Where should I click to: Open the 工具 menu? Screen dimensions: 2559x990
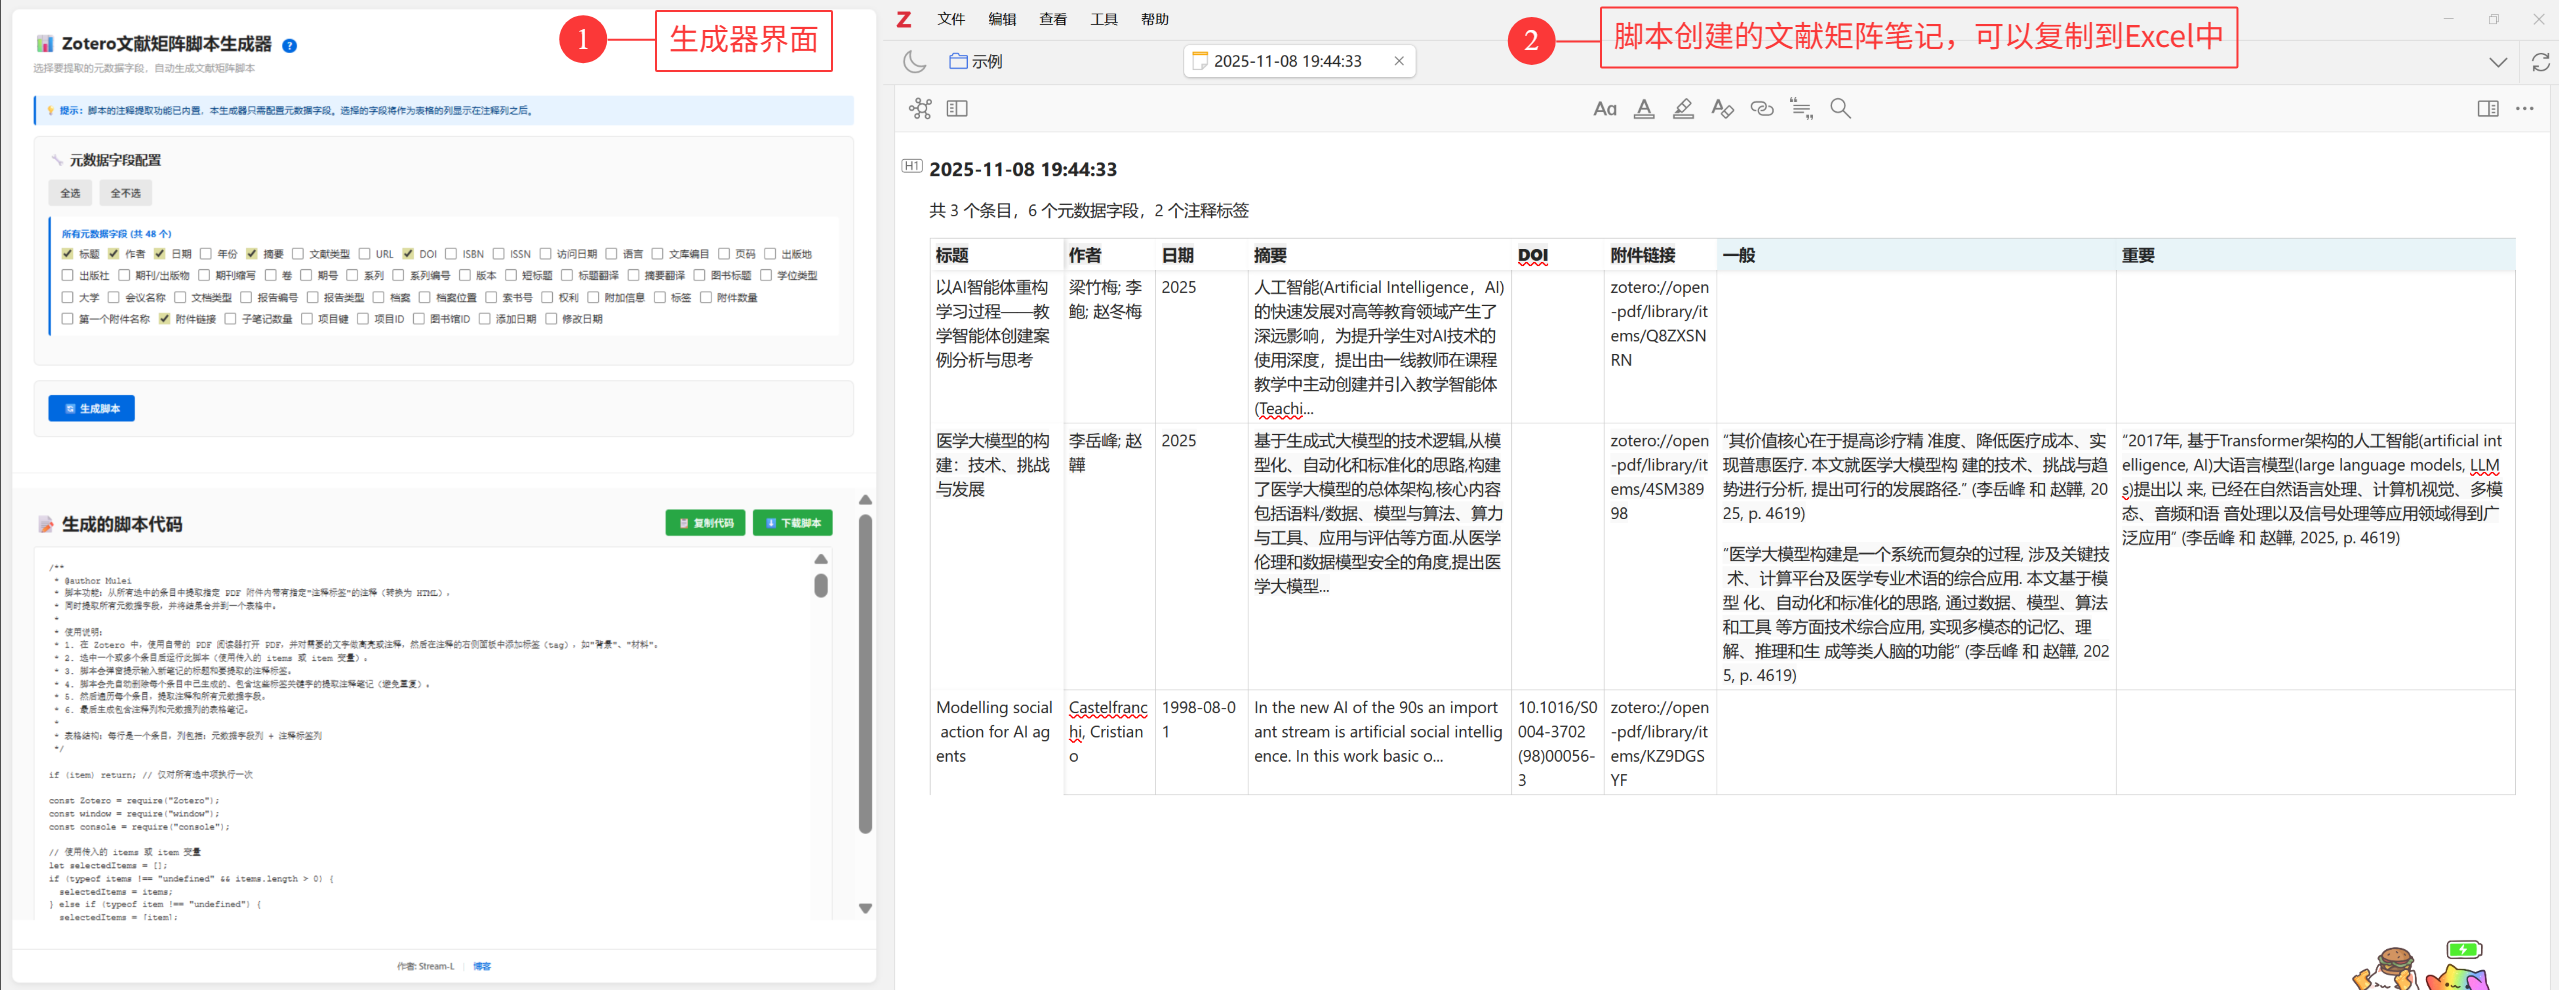[x=1104, y=19]
